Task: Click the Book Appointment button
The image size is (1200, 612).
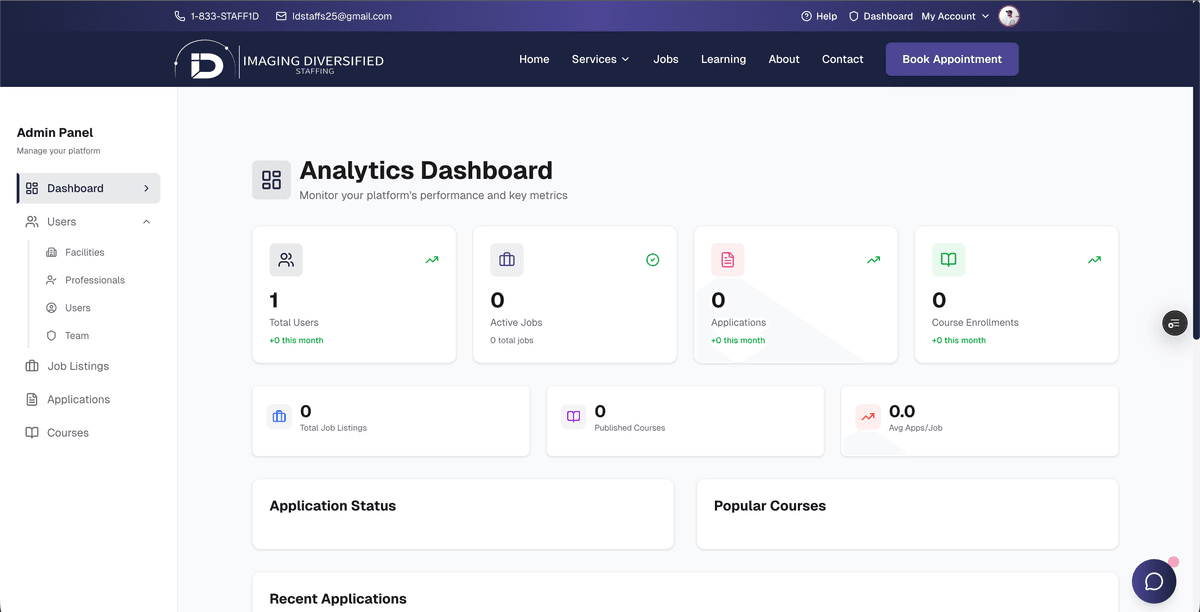Action: 951,59
